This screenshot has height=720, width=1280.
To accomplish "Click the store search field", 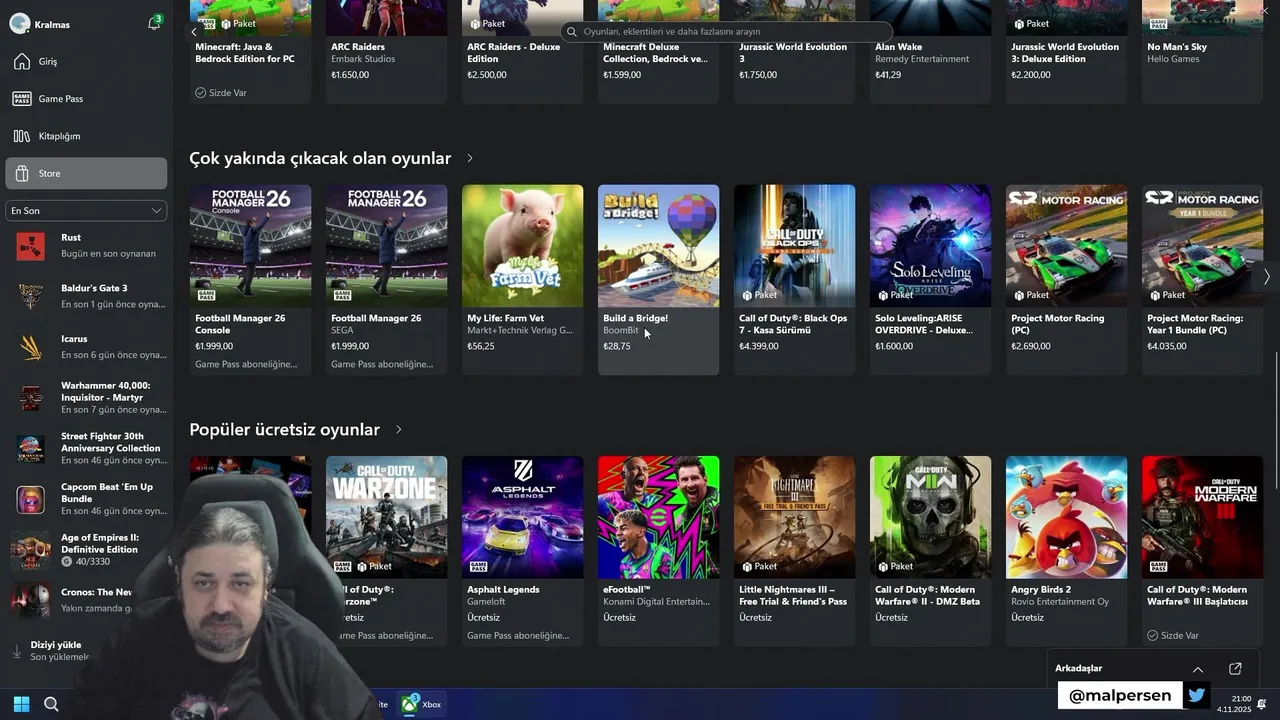I will 727,32.
